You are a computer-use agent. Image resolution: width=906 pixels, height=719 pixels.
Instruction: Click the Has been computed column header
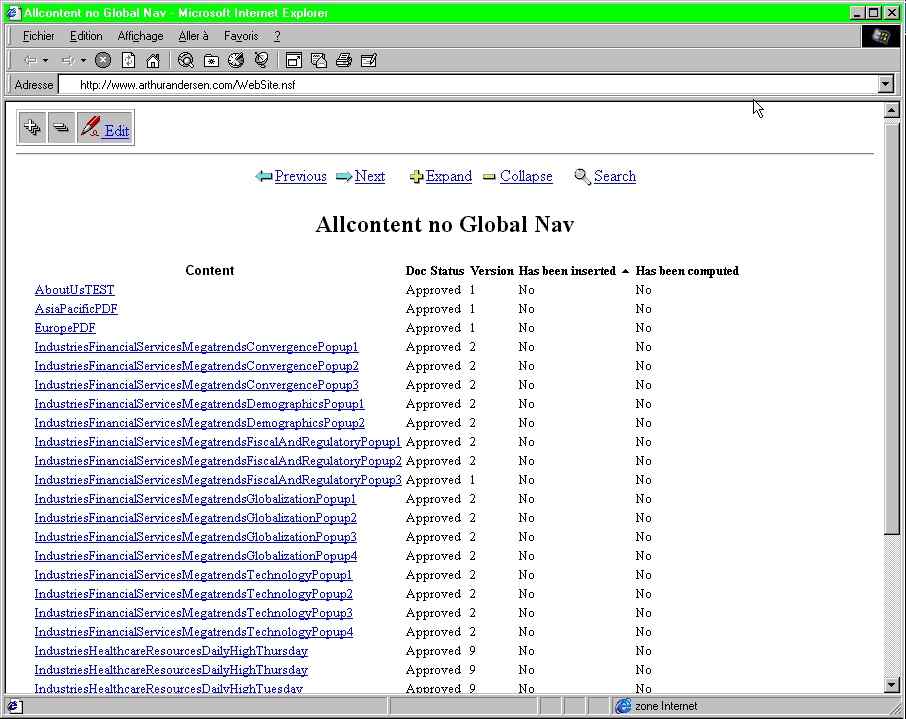[687, 270]
